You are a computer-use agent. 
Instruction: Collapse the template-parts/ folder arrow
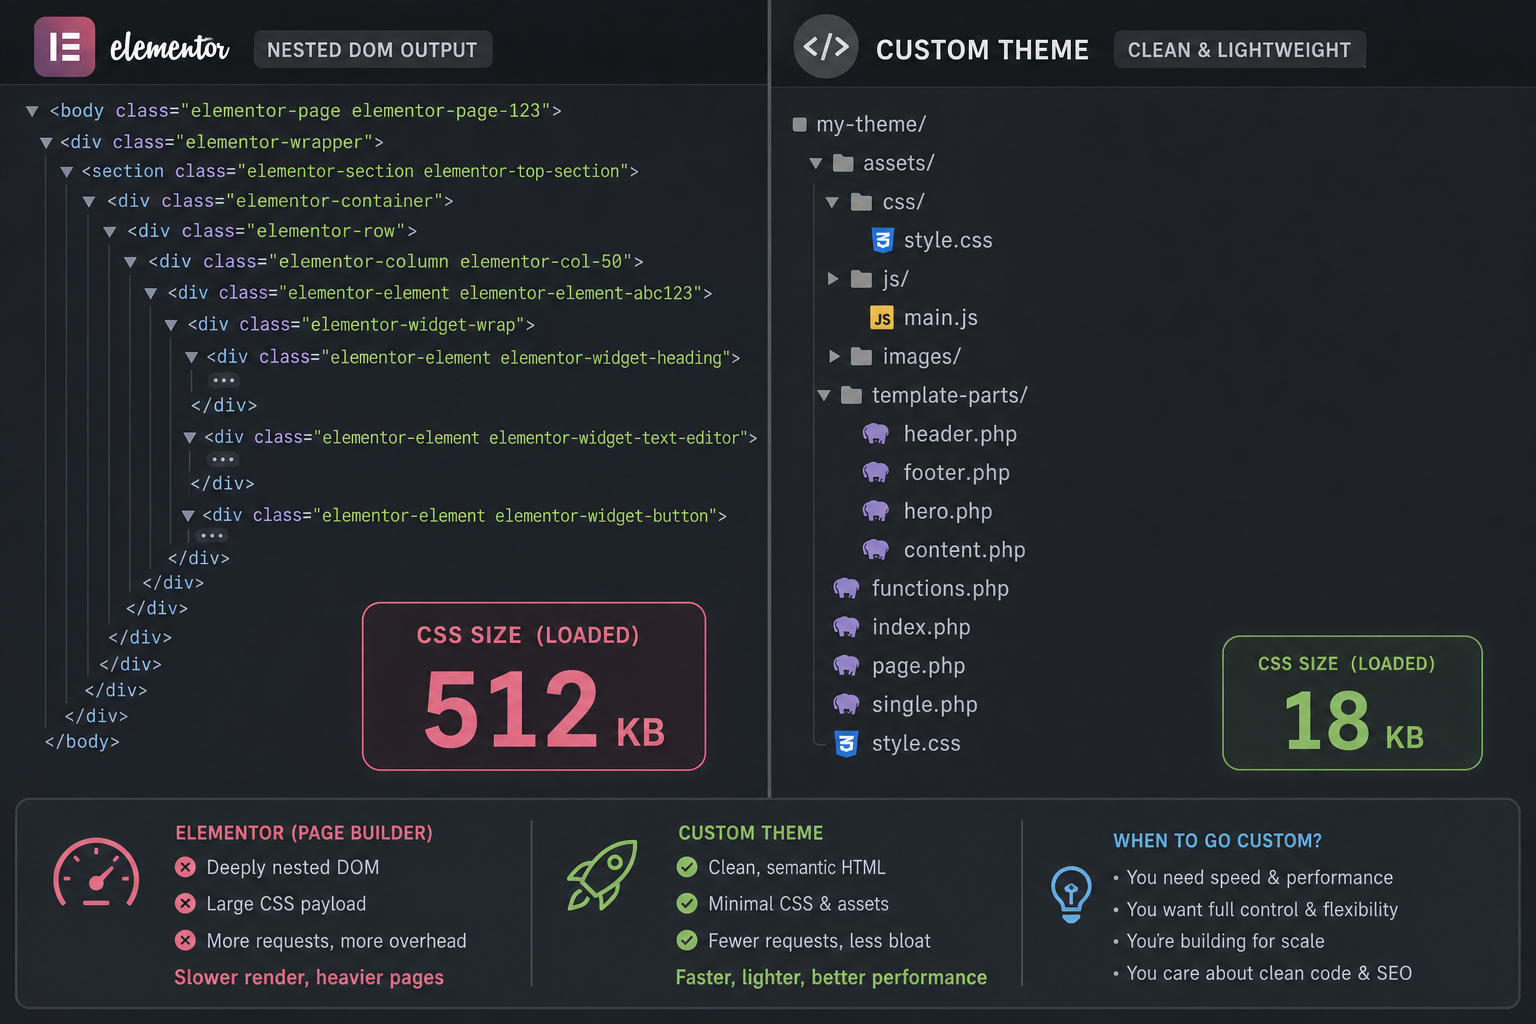tap(824, 396)
